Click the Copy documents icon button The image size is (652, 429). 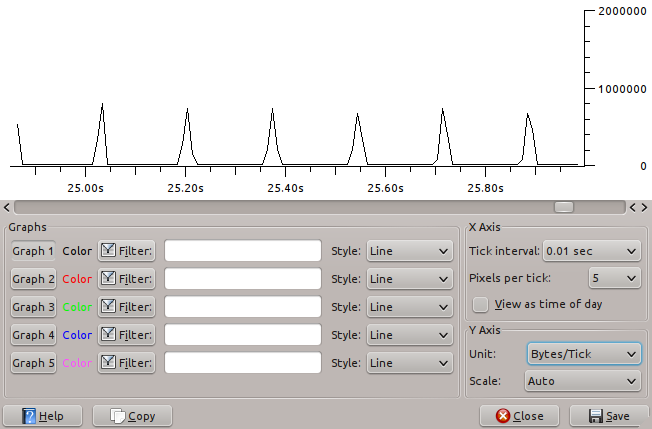click(x=118, y=416)
